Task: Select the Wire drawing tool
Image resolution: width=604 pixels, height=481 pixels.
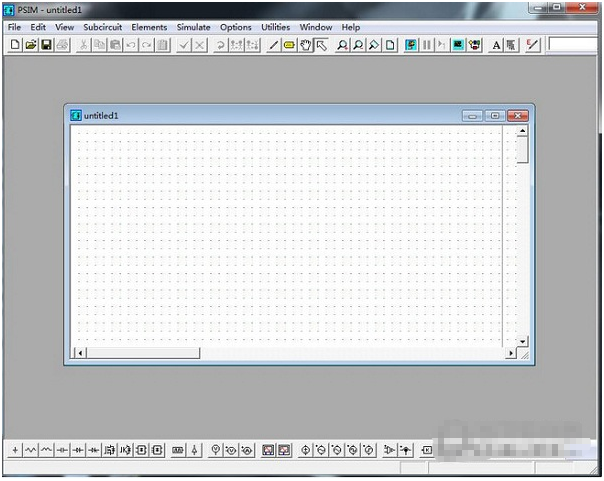Action: pos(274,45)
